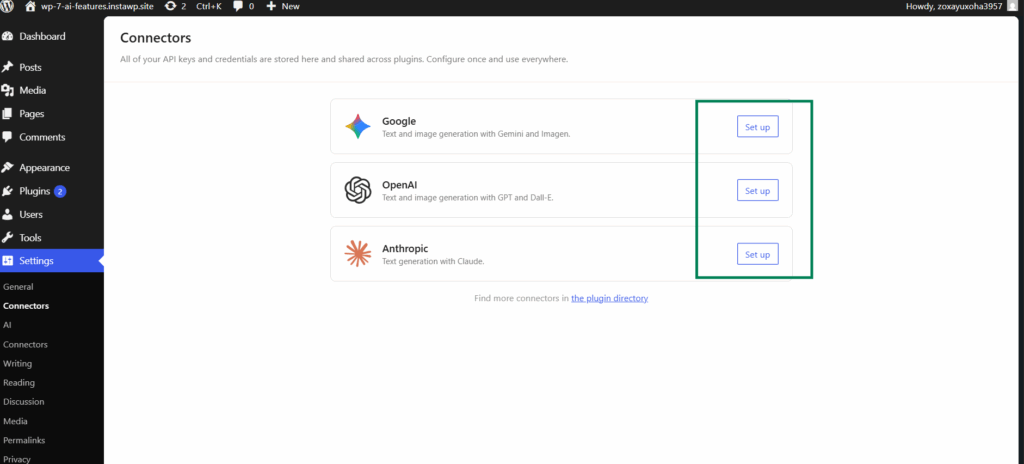1024x464 pixels.
Task: Open the Permalinks settings submenu item
Action: coord(24,440)
